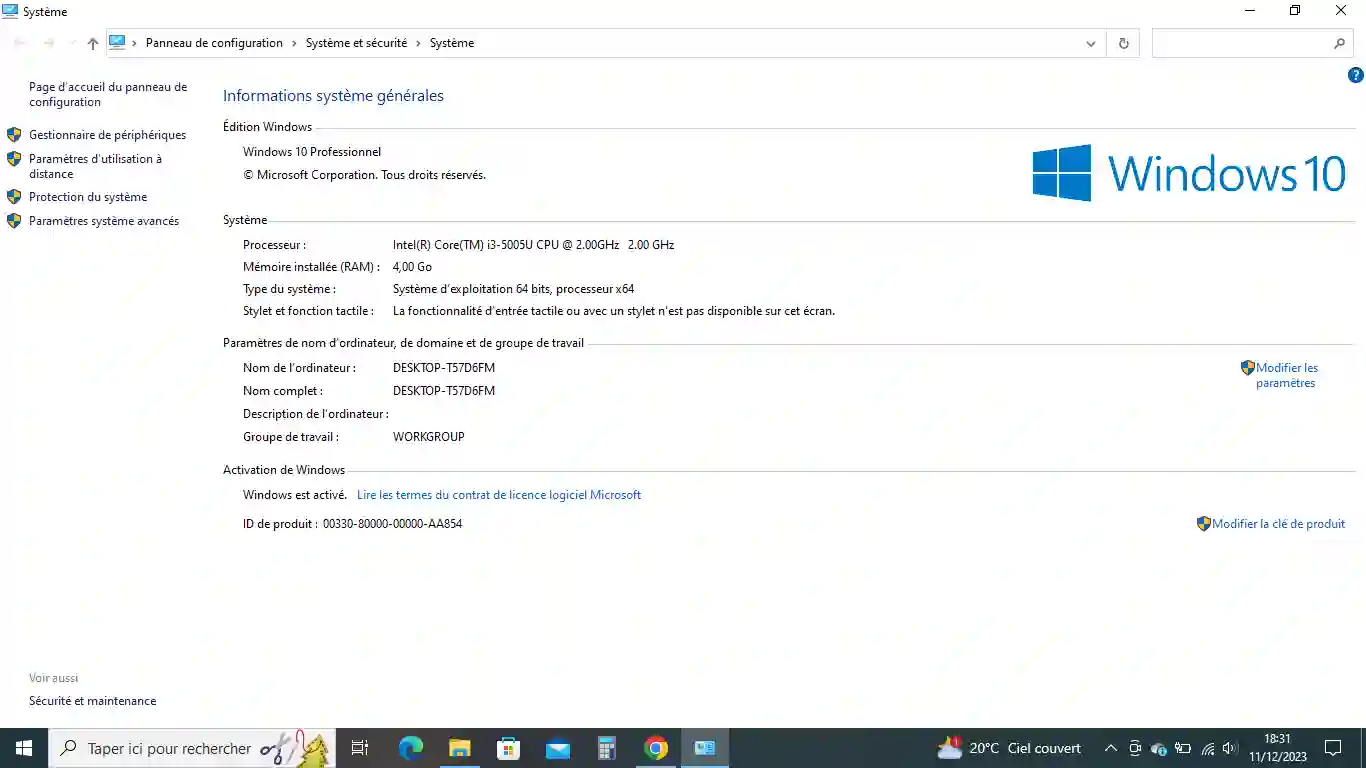Click the 64 bits system type value

[x=513, y=289]
